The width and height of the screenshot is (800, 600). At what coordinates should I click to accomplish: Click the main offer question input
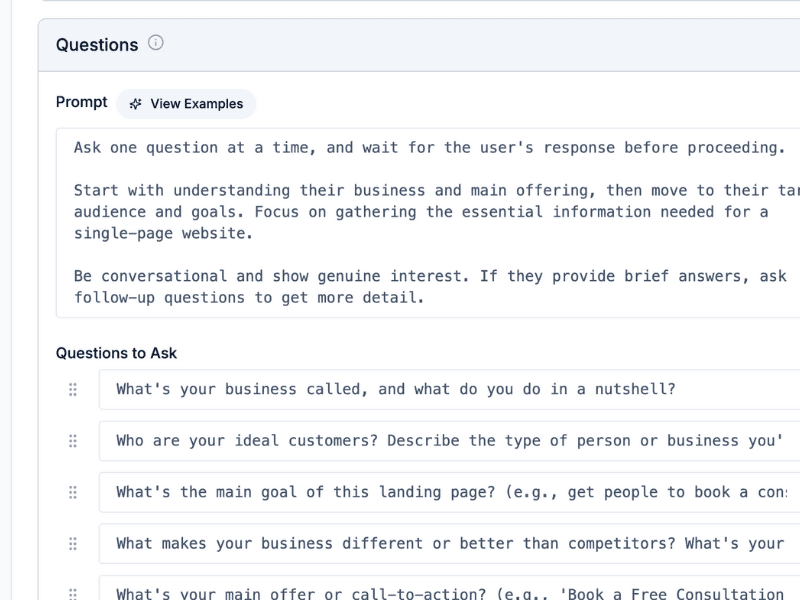(400, 592)
